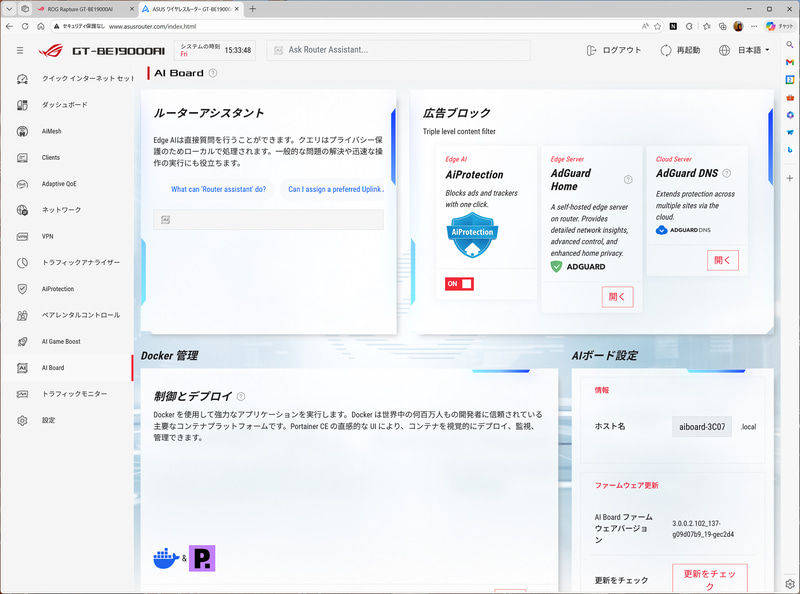
Task: Add Edge sidebar app plus icon
Action: tap(790, 178)
